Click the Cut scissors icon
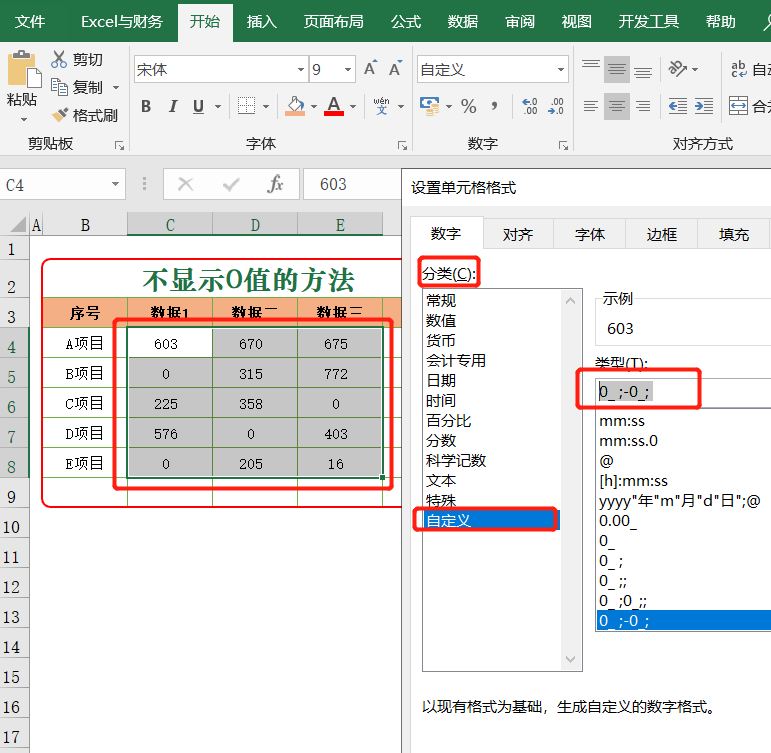 tap(59, 60)
